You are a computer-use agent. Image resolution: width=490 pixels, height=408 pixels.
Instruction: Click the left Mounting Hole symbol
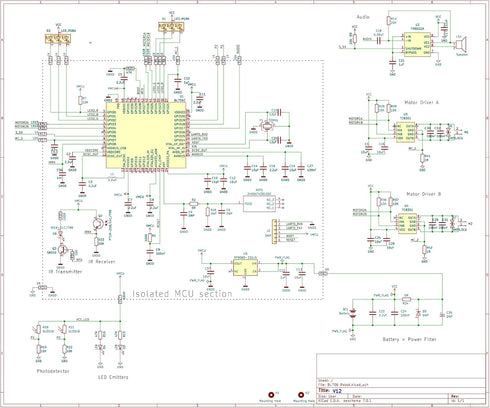(x=271, y=395)
